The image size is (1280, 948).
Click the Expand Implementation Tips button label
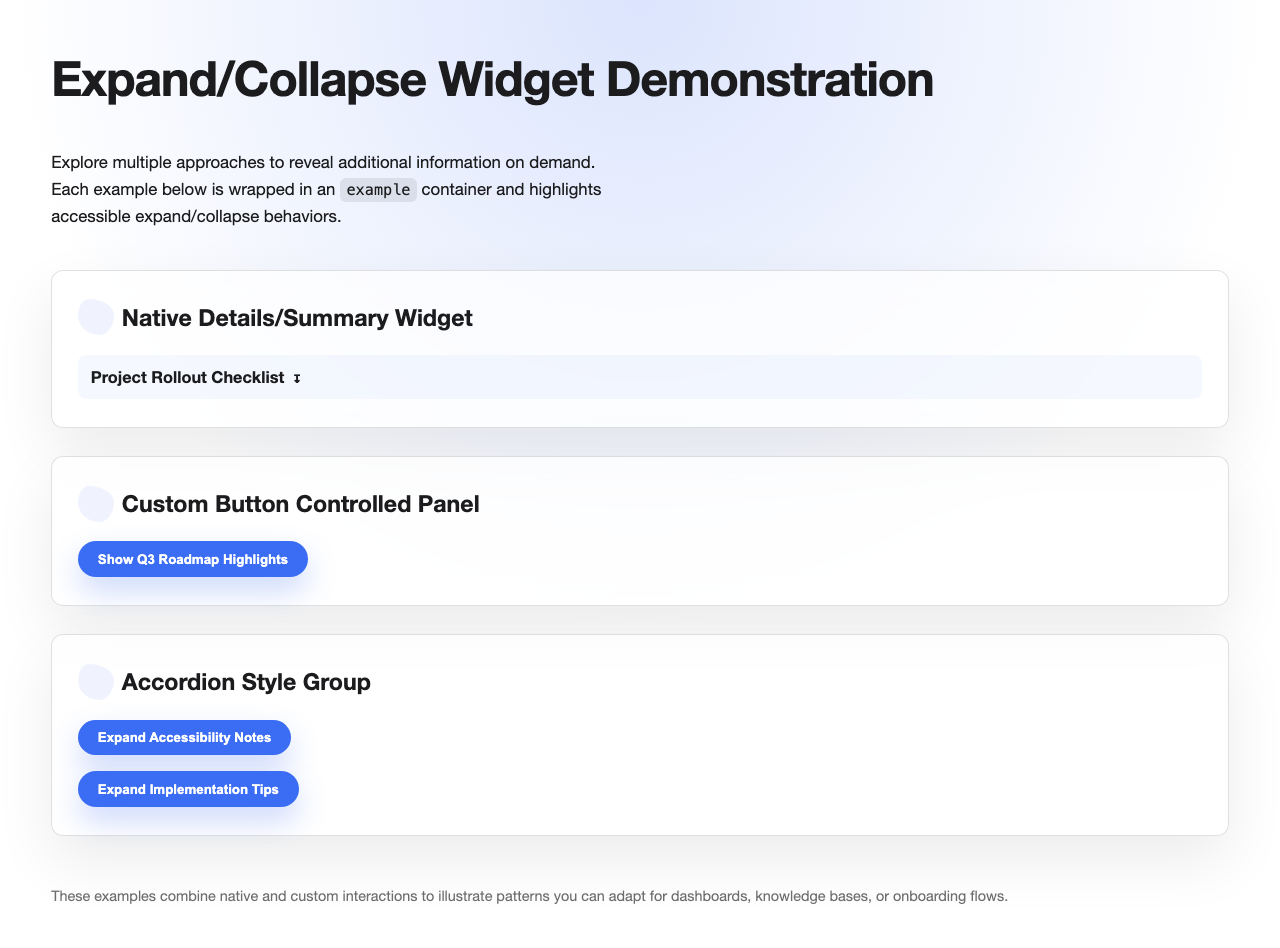click(x=188, y=789)
